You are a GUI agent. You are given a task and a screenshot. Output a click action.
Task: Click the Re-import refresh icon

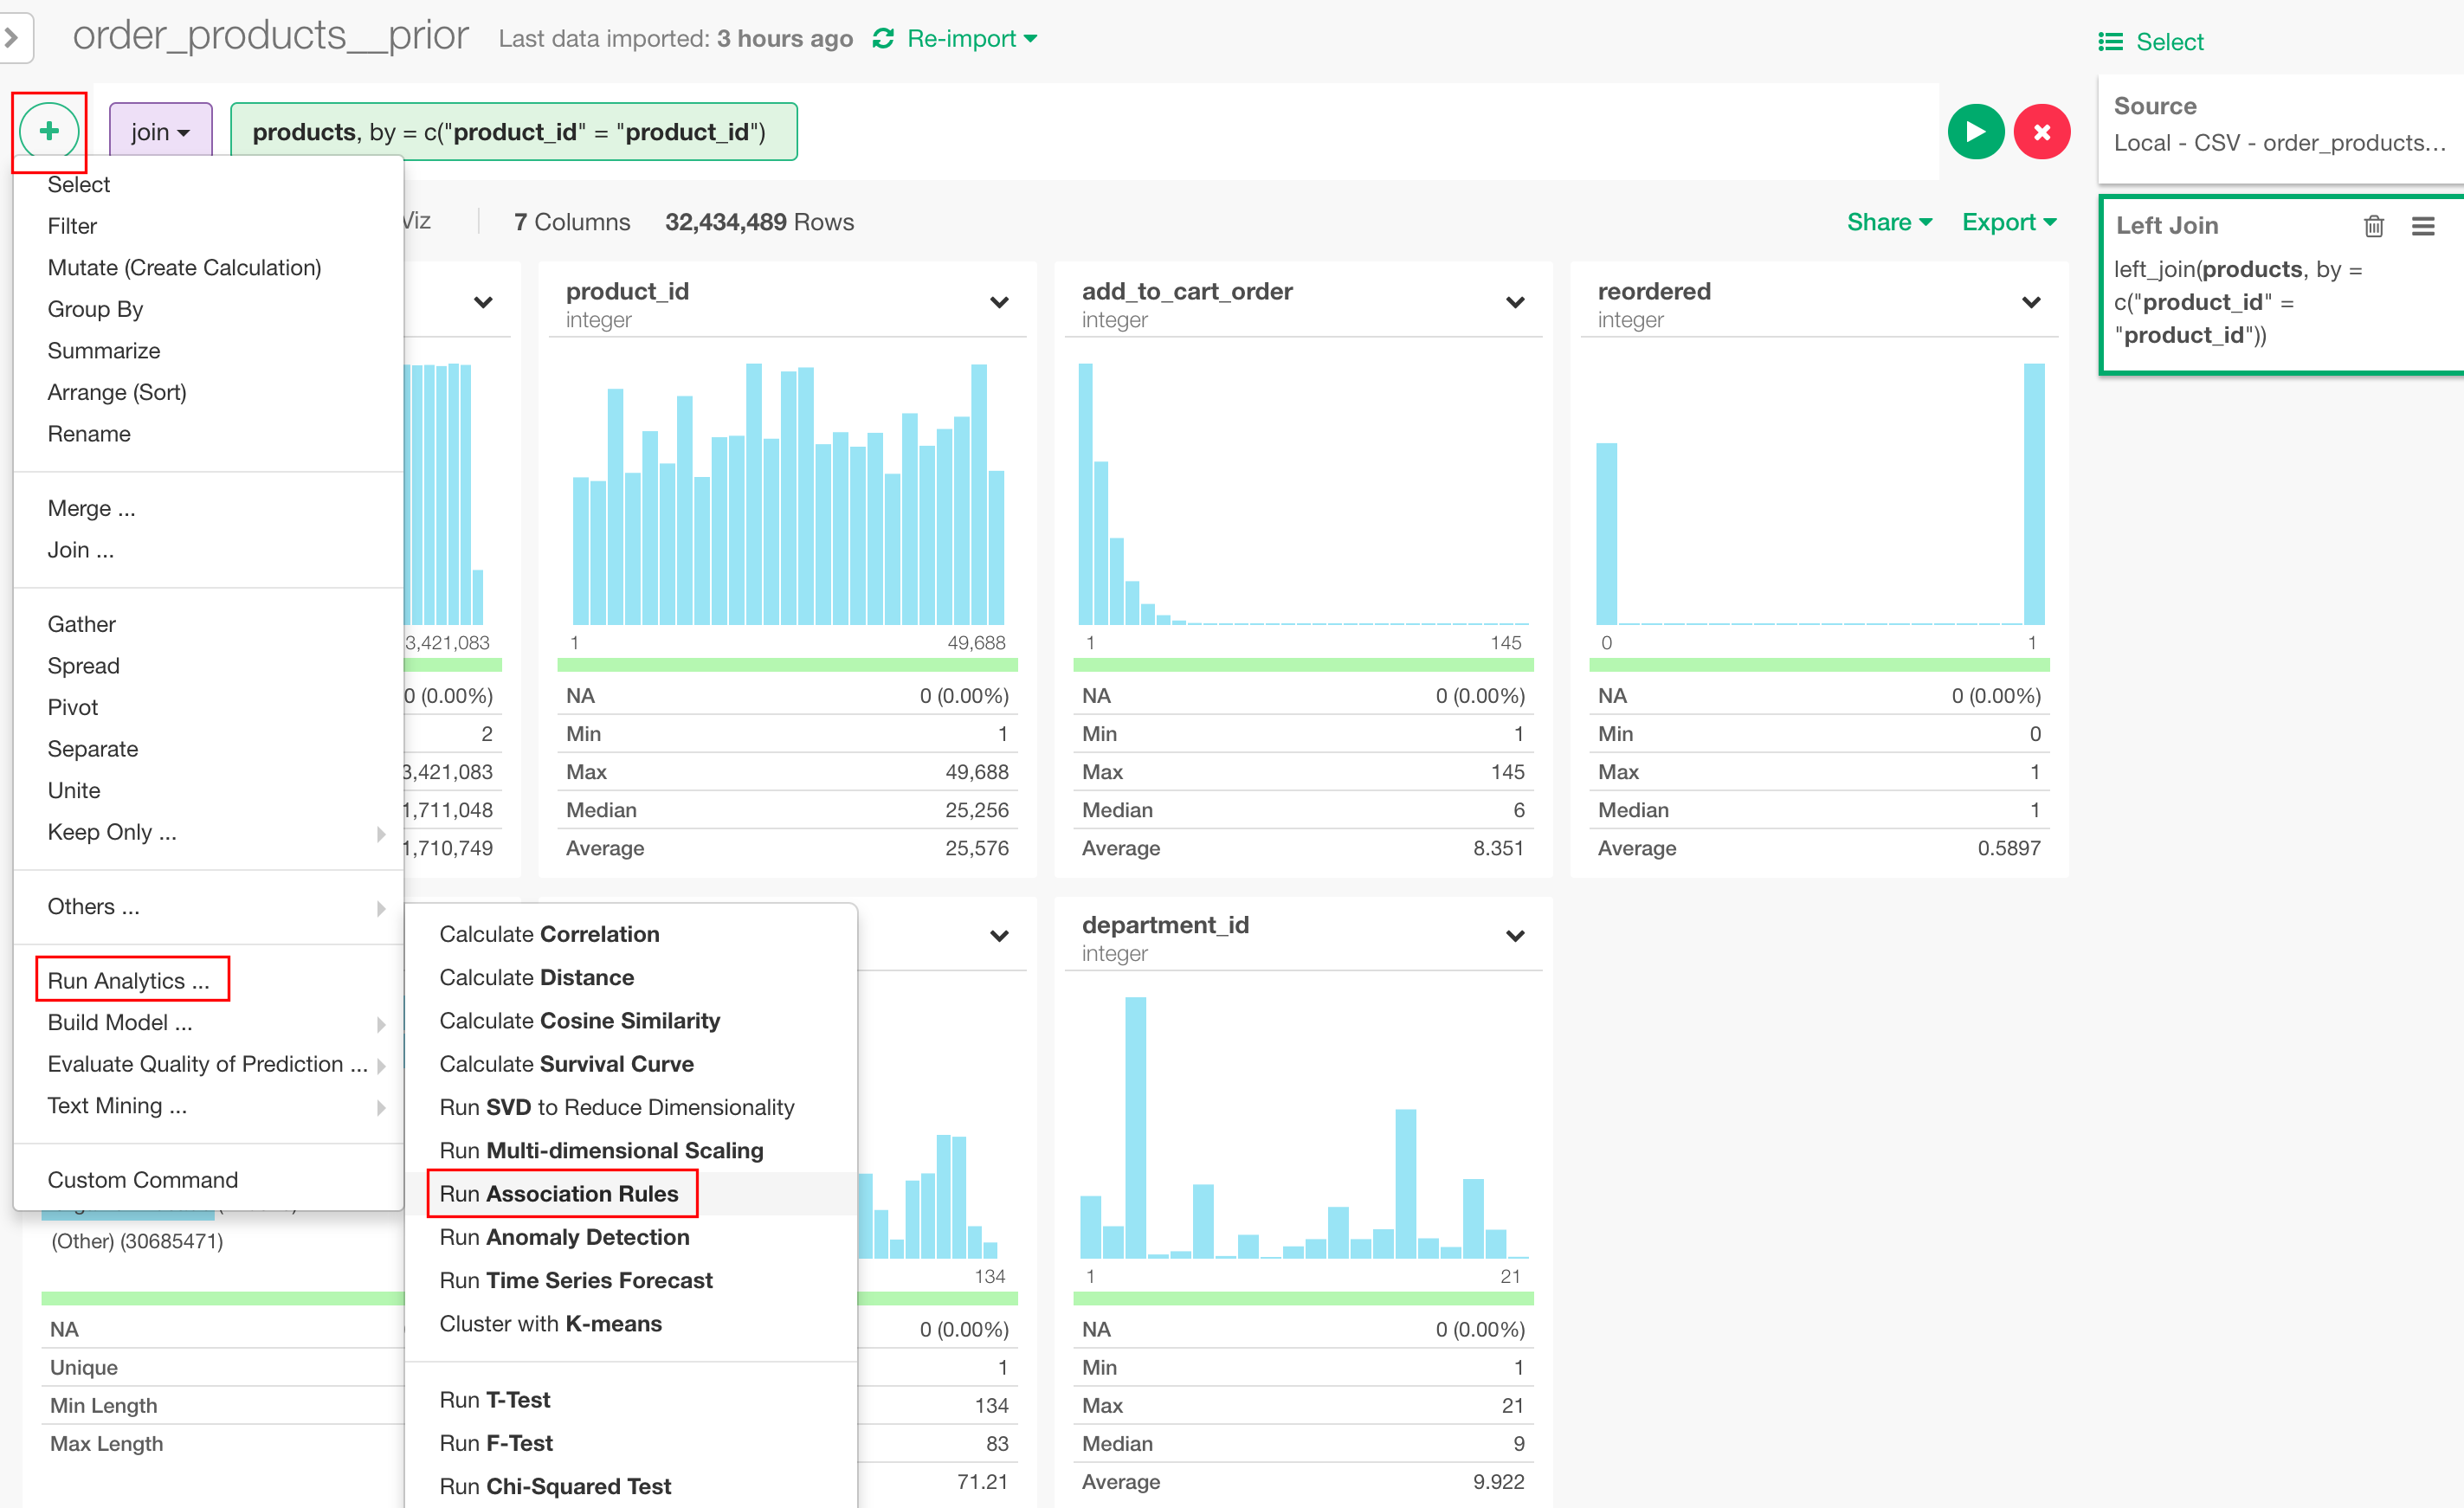tap(883, 39)
